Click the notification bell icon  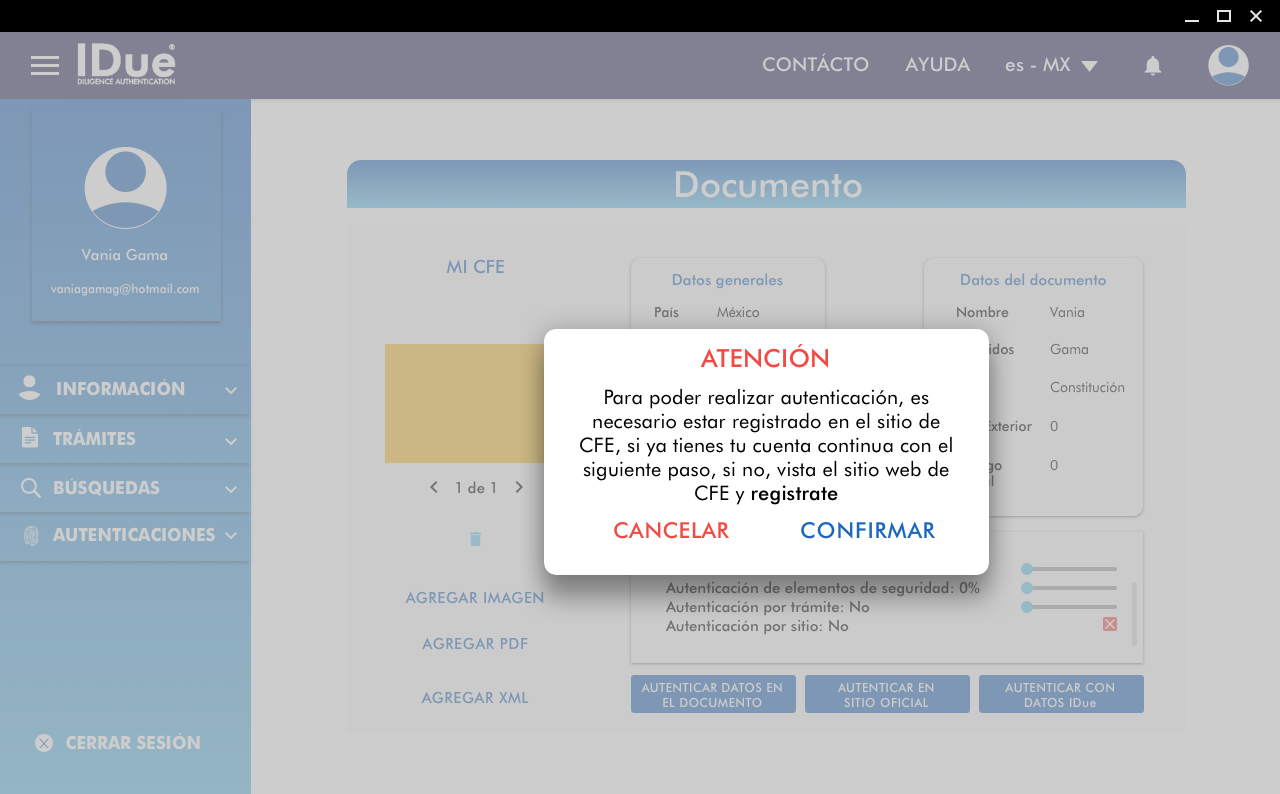(1152, 66)
